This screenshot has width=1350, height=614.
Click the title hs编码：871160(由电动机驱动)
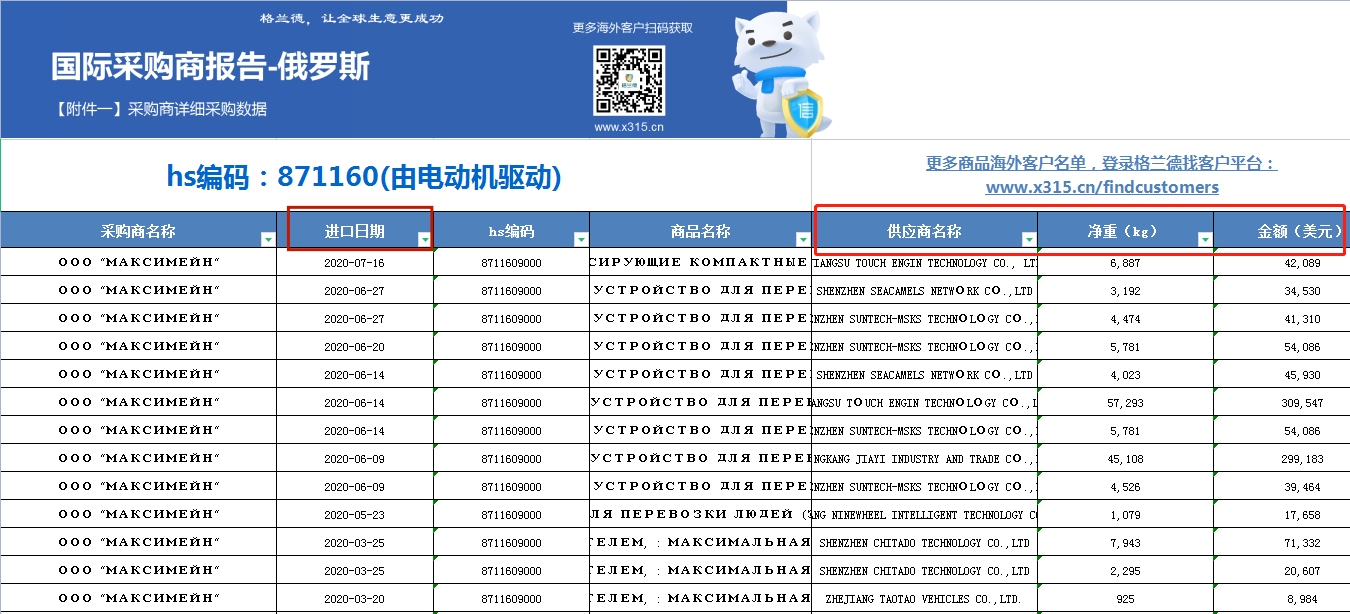(x=364, y=177)
